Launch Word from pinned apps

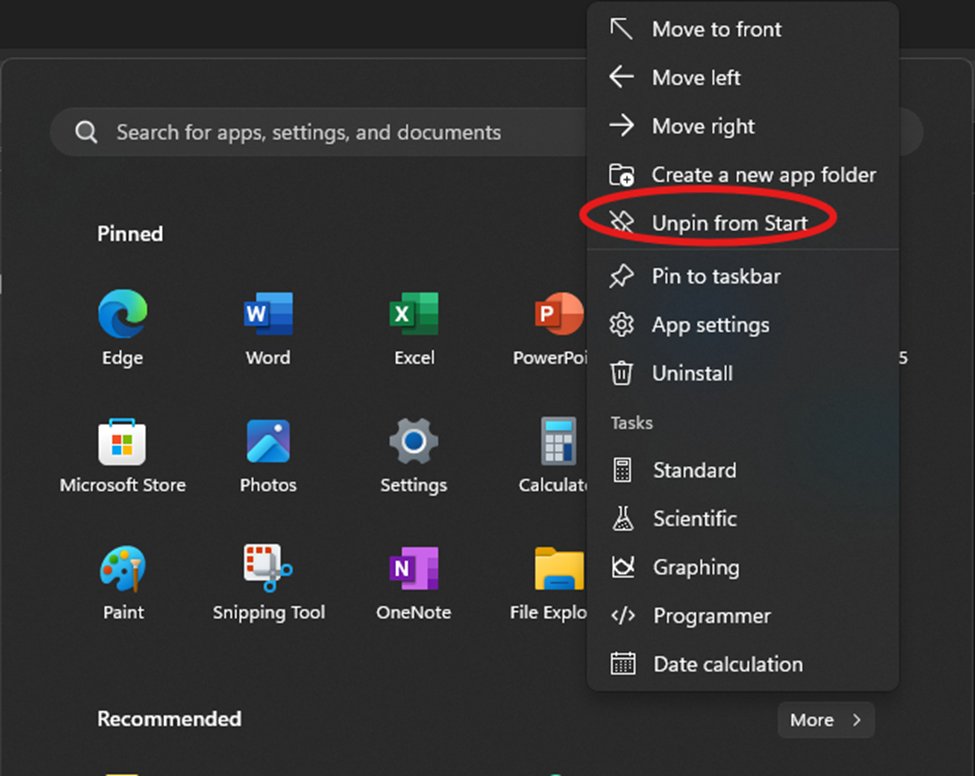(268, 328)
